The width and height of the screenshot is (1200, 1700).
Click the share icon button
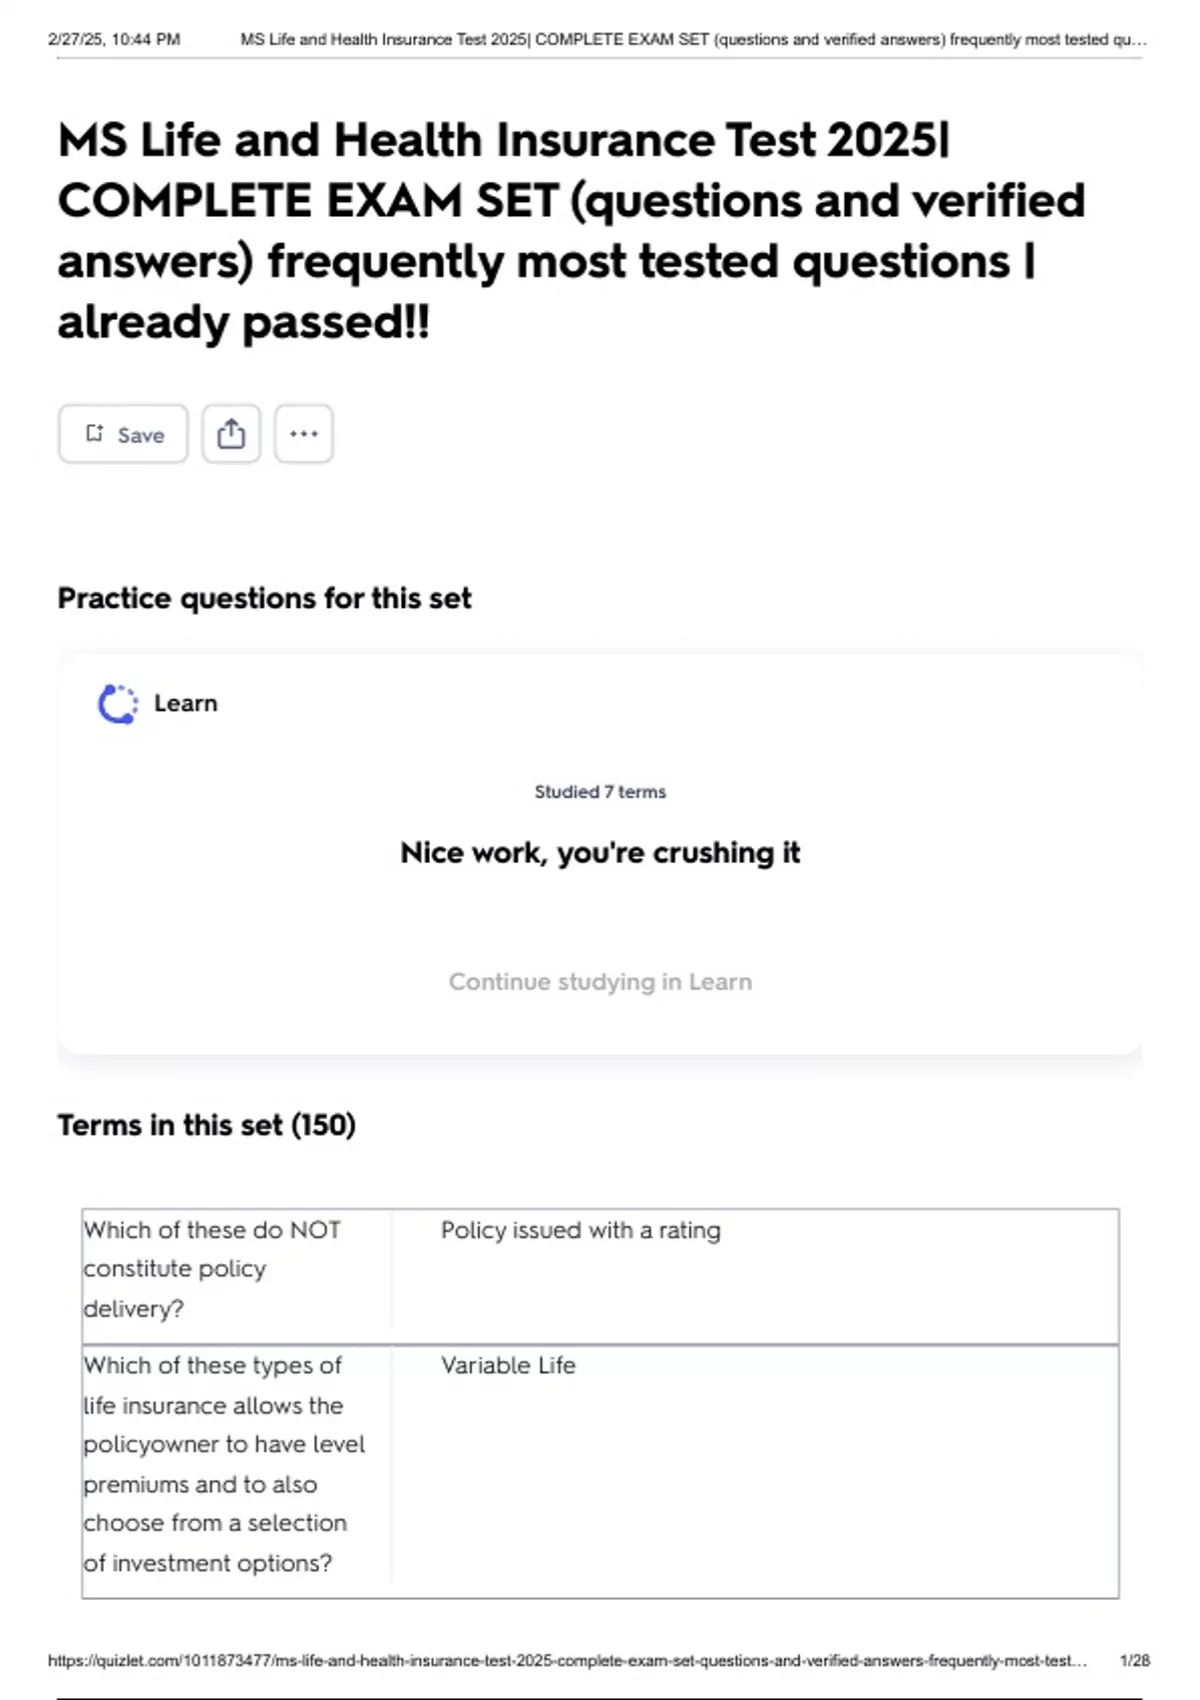[231, 434]
